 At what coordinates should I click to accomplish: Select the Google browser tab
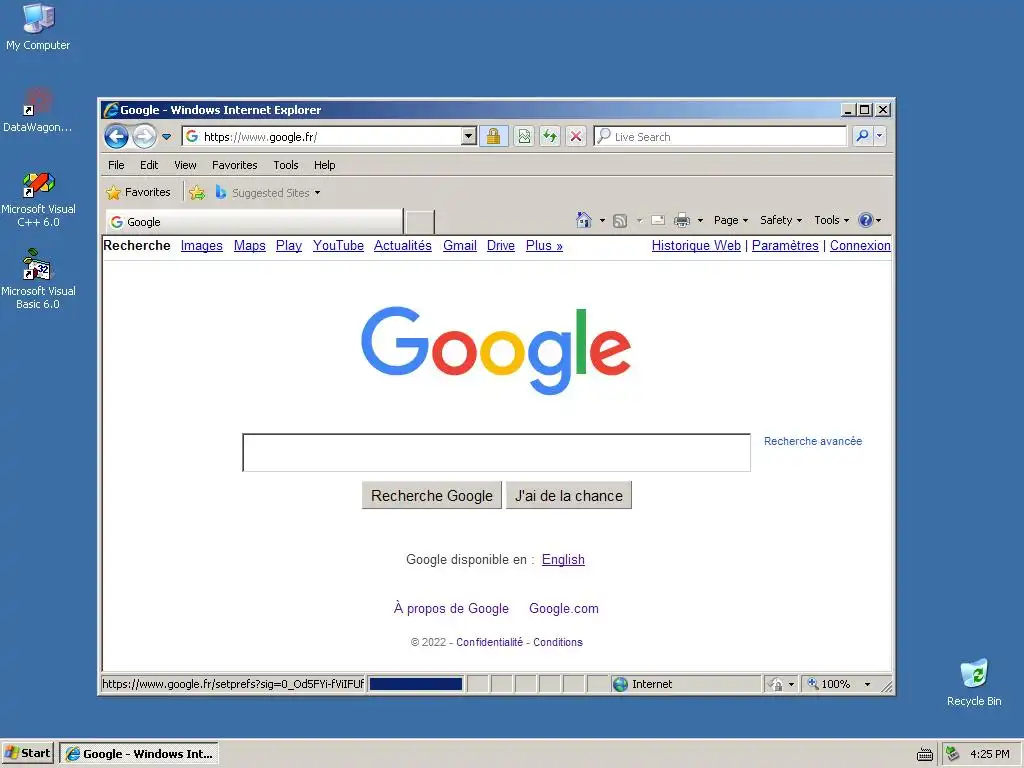pyautogui.click(x=253, y=222)
